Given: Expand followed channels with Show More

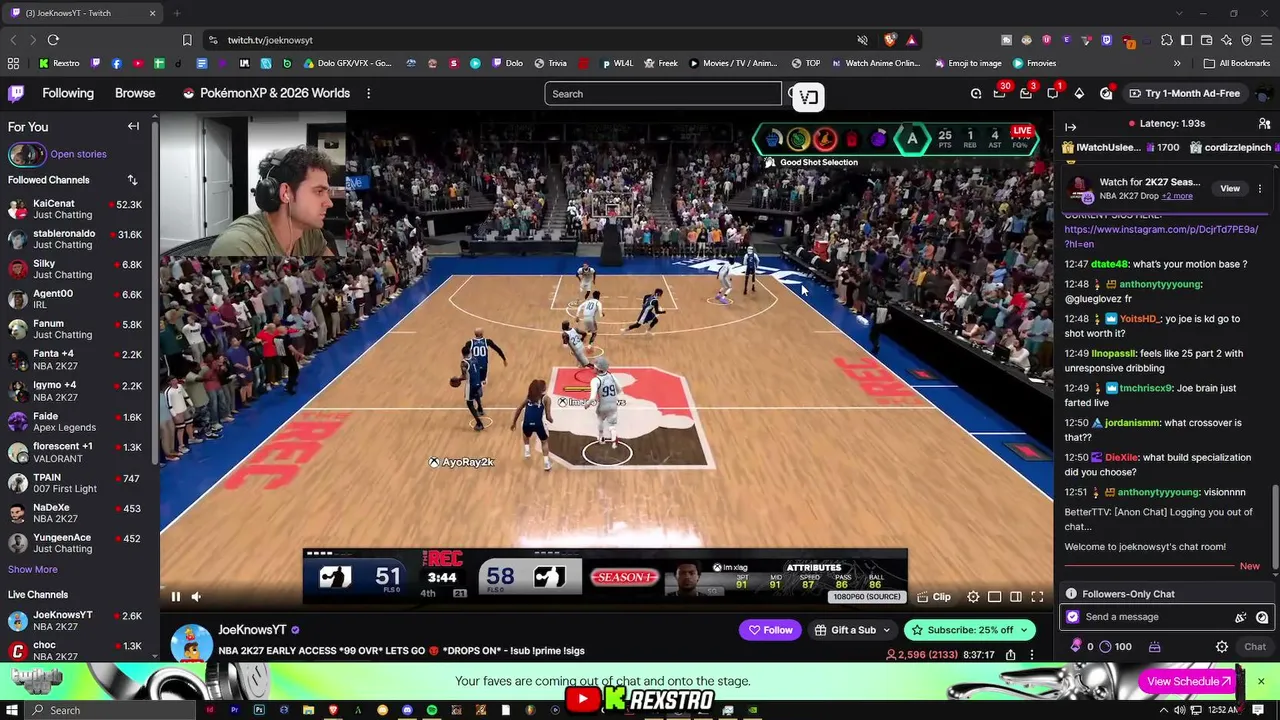Looking at the screenshot, I should (32, 569).
